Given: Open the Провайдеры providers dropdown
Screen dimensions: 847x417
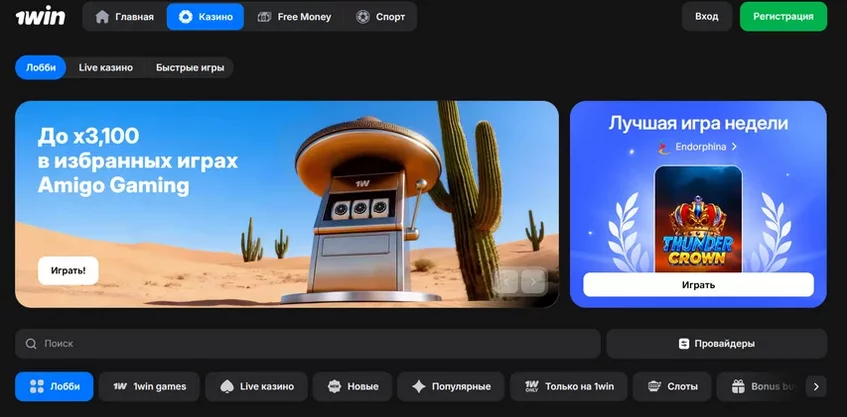Looking at the screenshot, I should coord(716,344).
